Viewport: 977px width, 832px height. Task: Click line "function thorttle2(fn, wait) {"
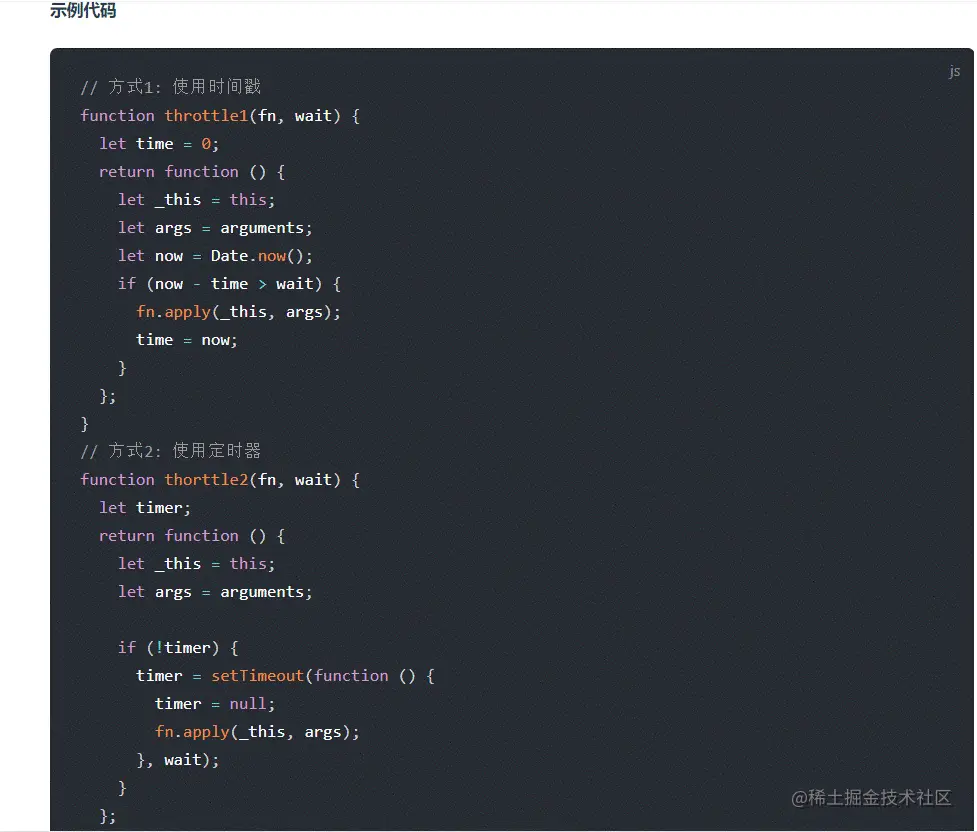[220, 480]
